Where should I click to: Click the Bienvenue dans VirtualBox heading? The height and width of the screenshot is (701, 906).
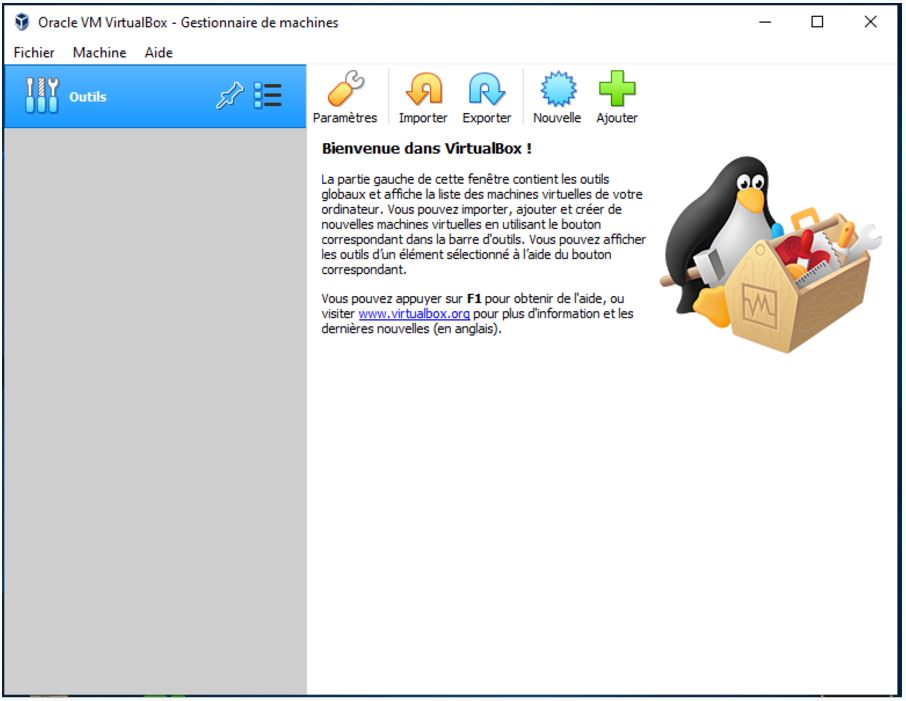pos(426,148)
